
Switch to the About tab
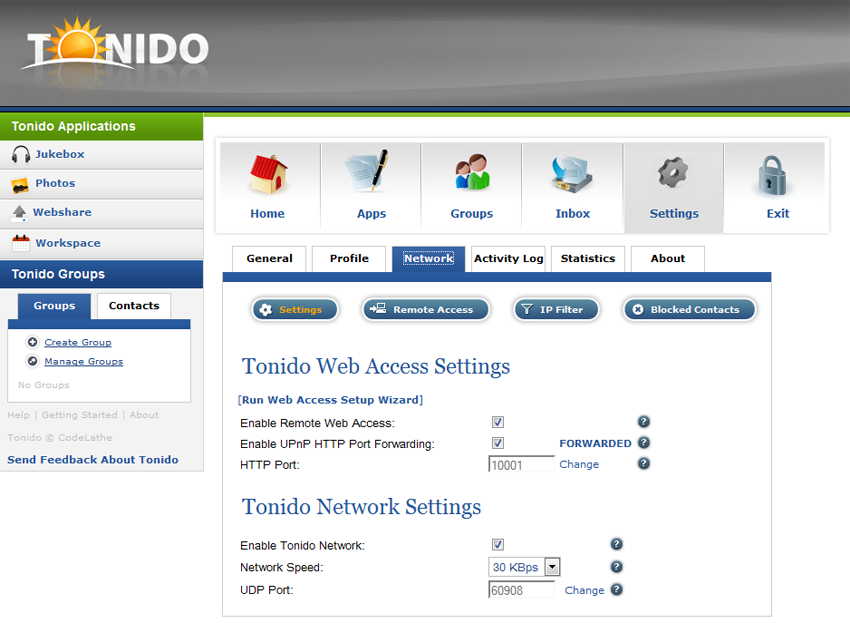point(668,259)
